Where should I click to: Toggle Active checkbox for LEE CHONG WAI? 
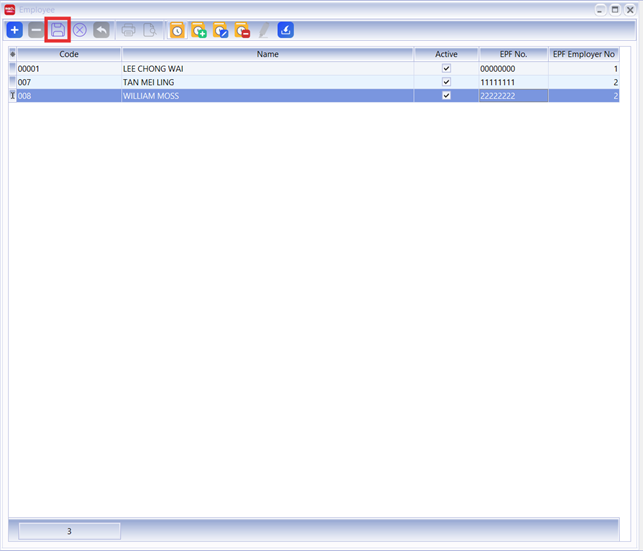pyautogui.click(x=446, y=68)
